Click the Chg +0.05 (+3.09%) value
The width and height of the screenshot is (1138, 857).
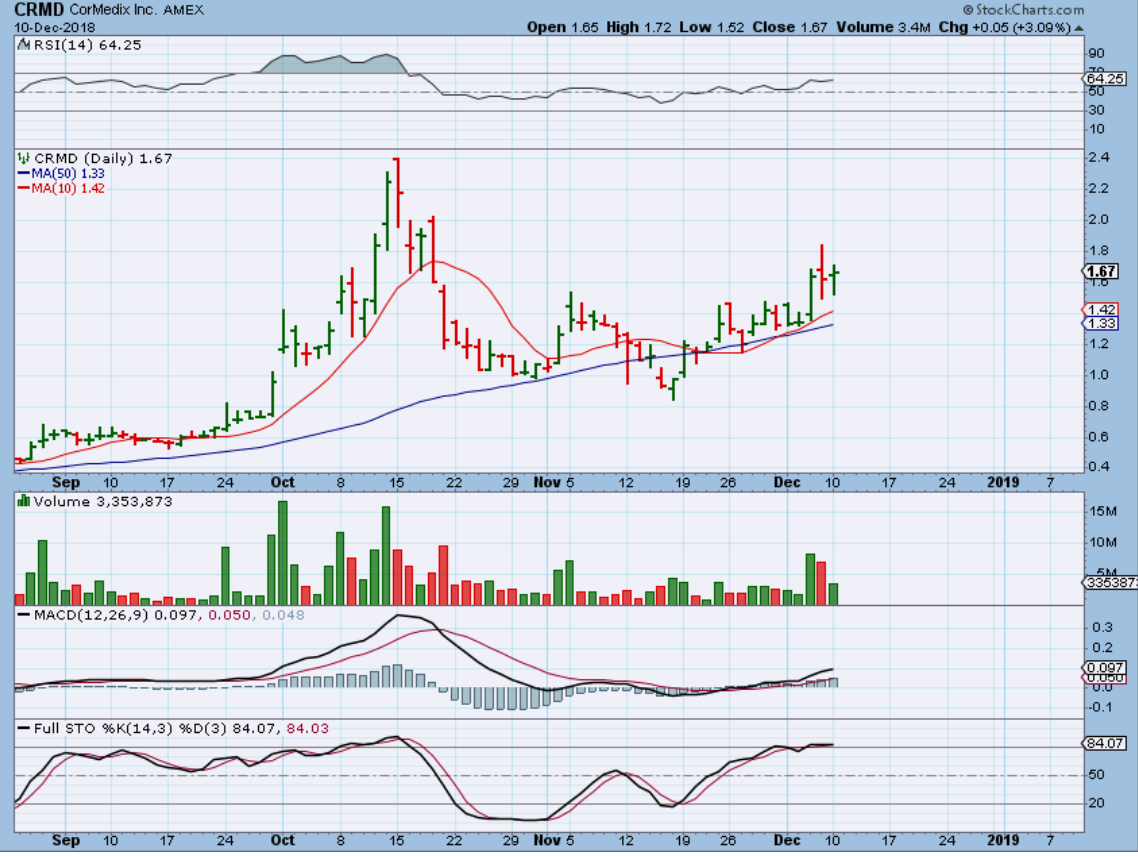click(1004, 28)
